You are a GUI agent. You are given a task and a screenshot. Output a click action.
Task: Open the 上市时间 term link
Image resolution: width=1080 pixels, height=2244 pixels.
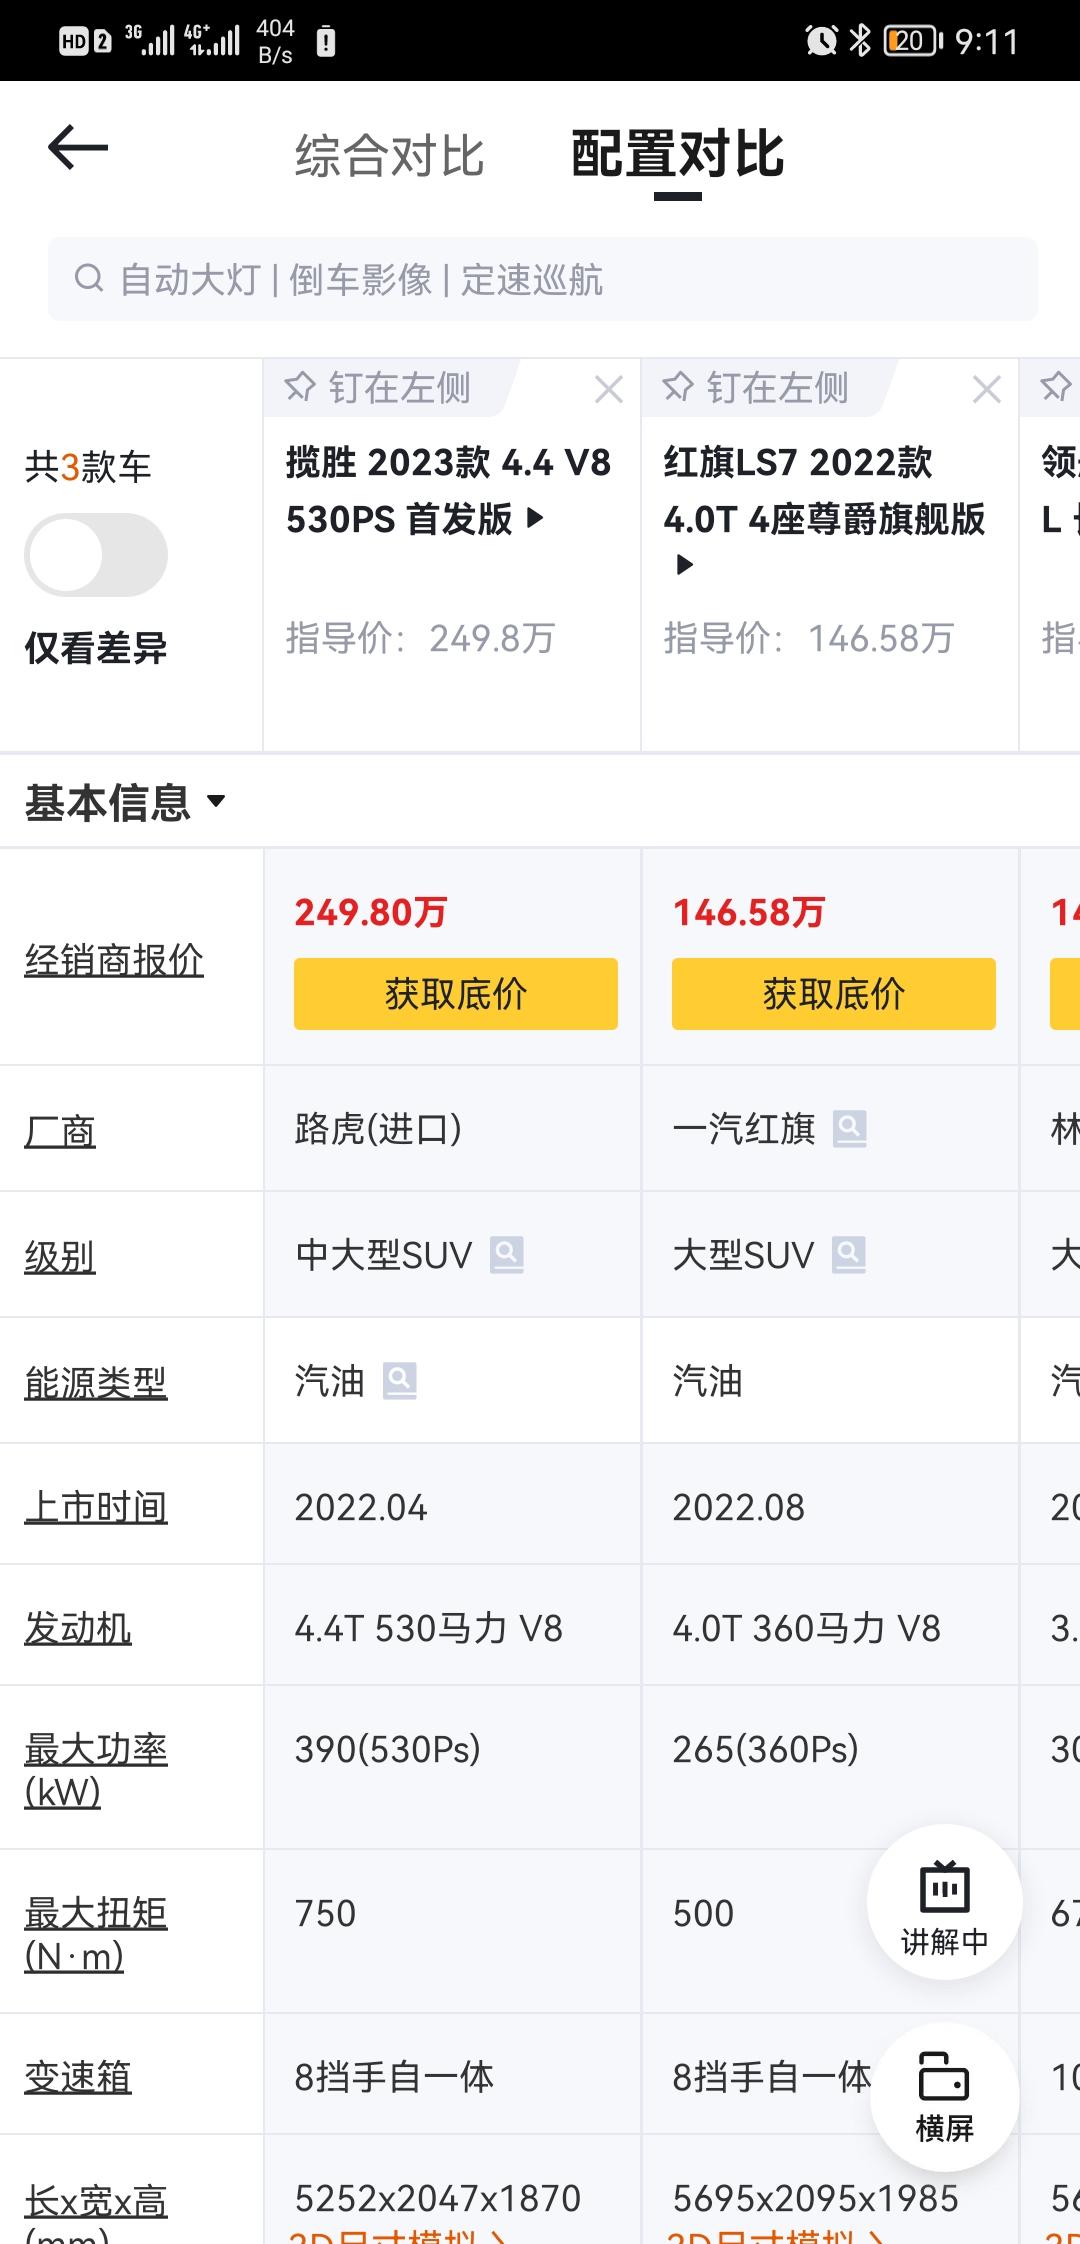tap(96, 1508)
